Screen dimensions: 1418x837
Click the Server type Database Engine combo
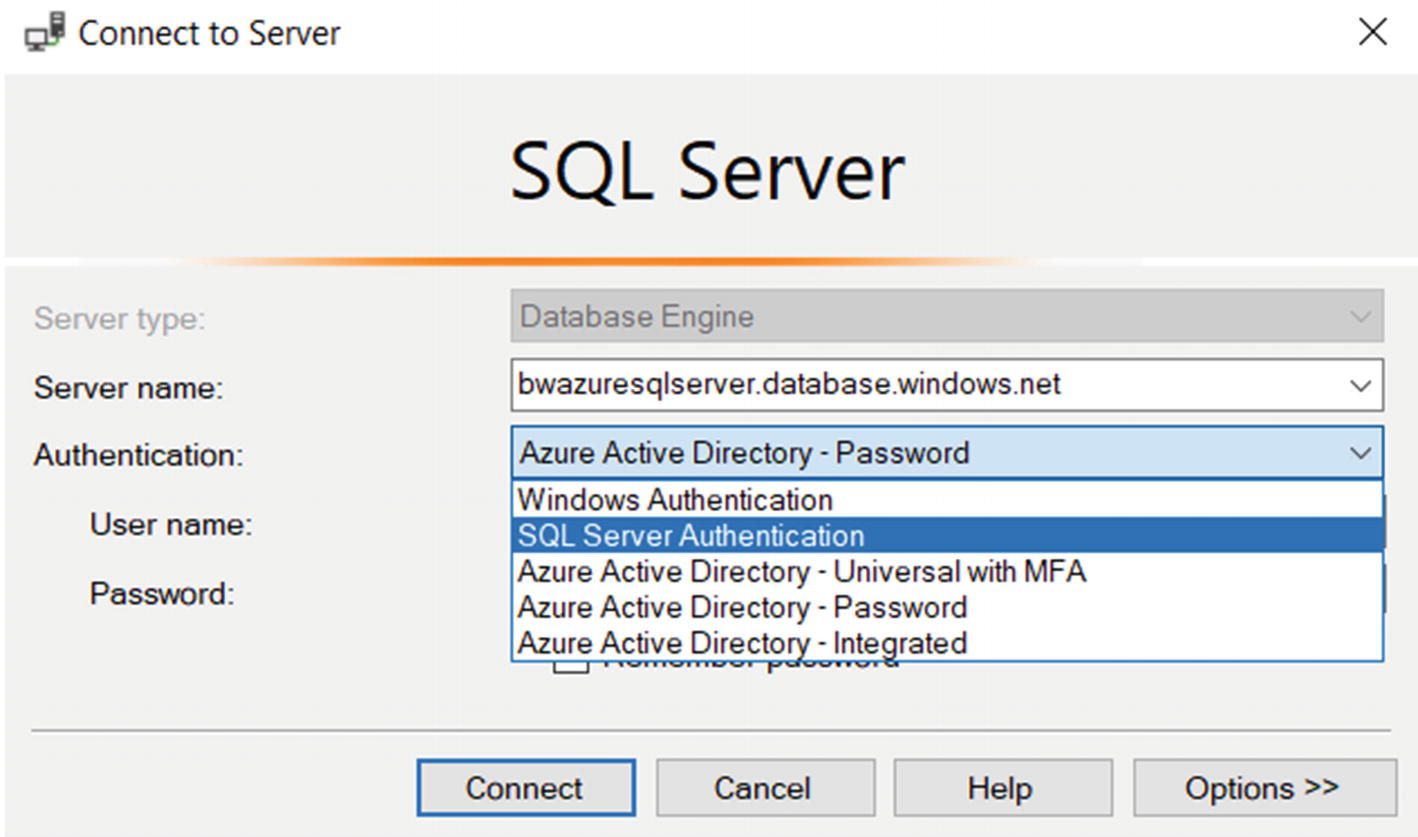(947, 317)
